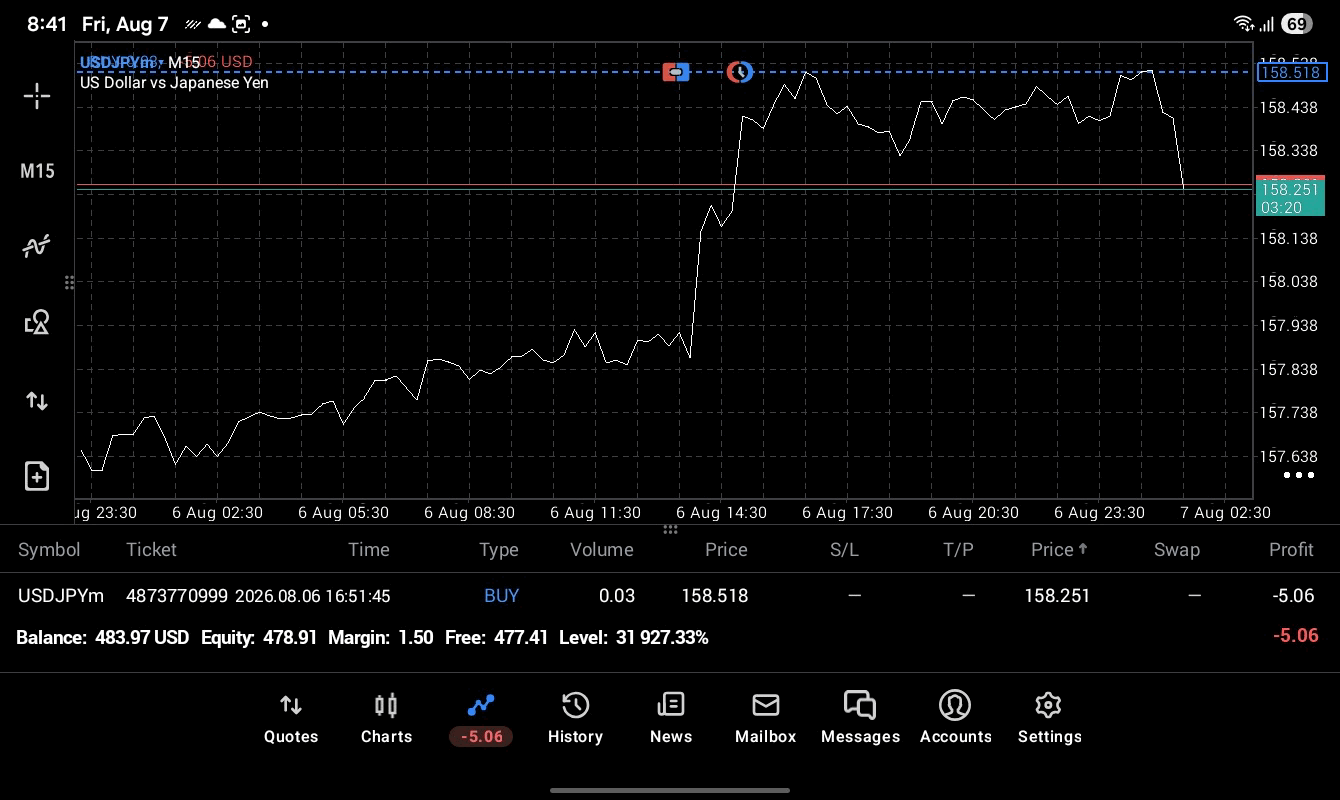Select the USDJPYm position row symbol

point(61,596)
